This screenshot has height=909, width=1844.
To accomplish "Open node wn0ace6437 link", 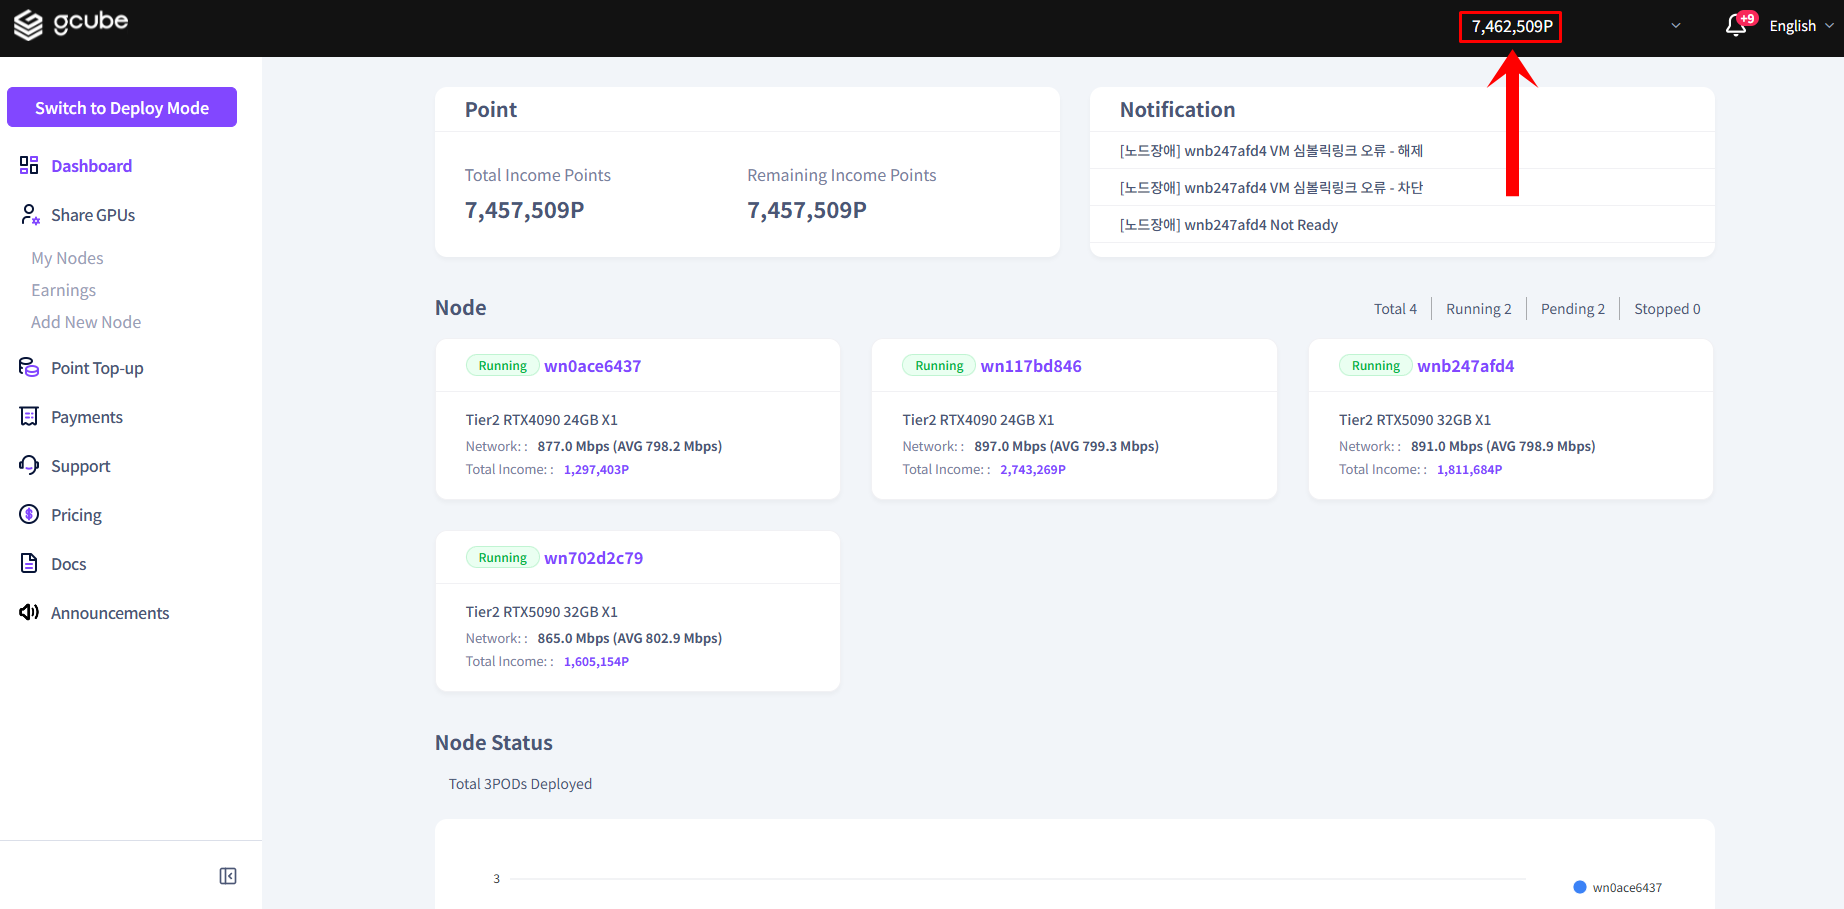I will click(592, 366).
